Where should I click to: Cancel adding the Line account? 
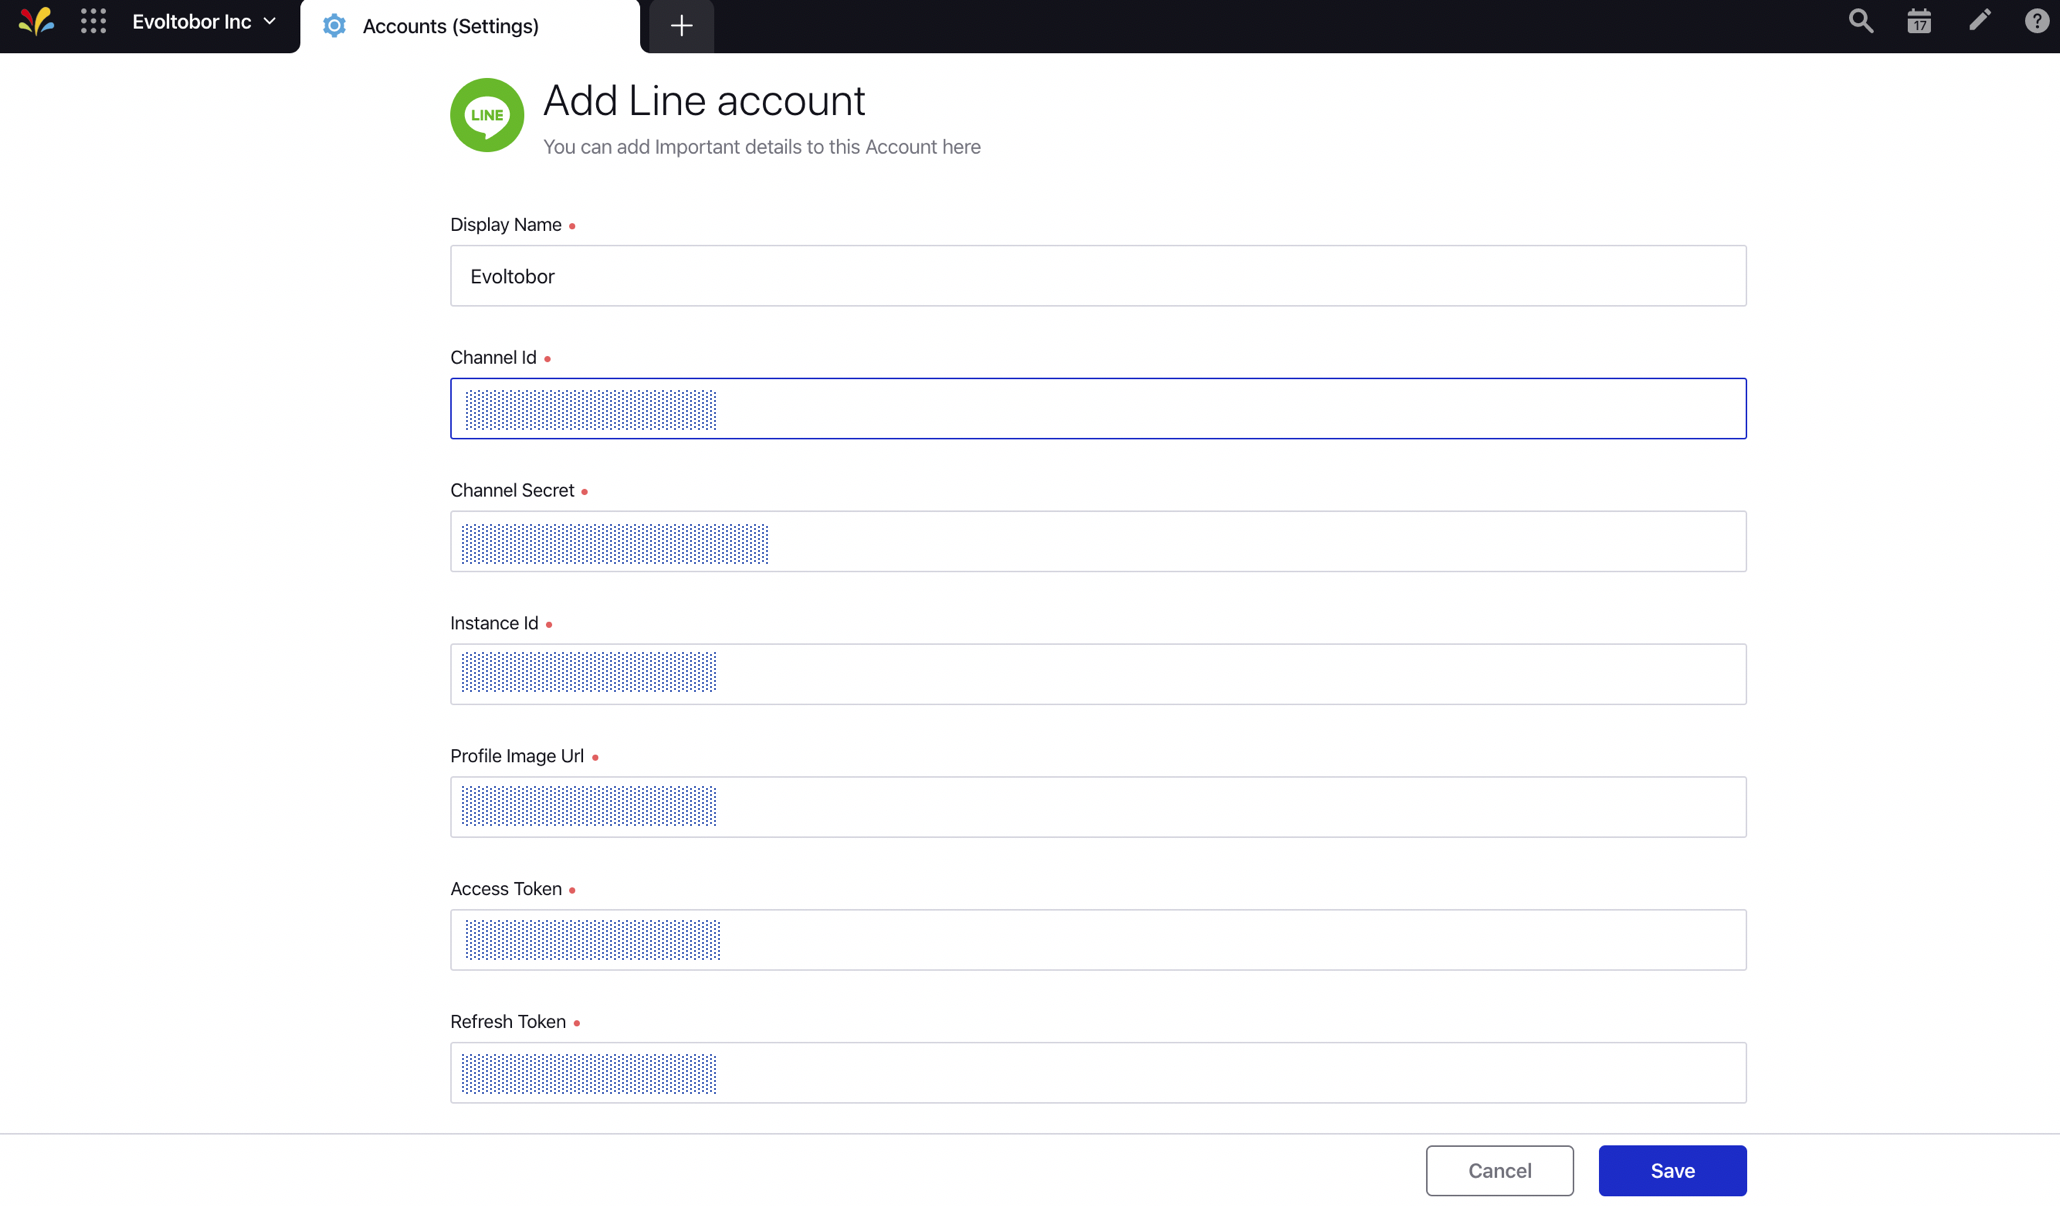(x=1499, y=1170)
